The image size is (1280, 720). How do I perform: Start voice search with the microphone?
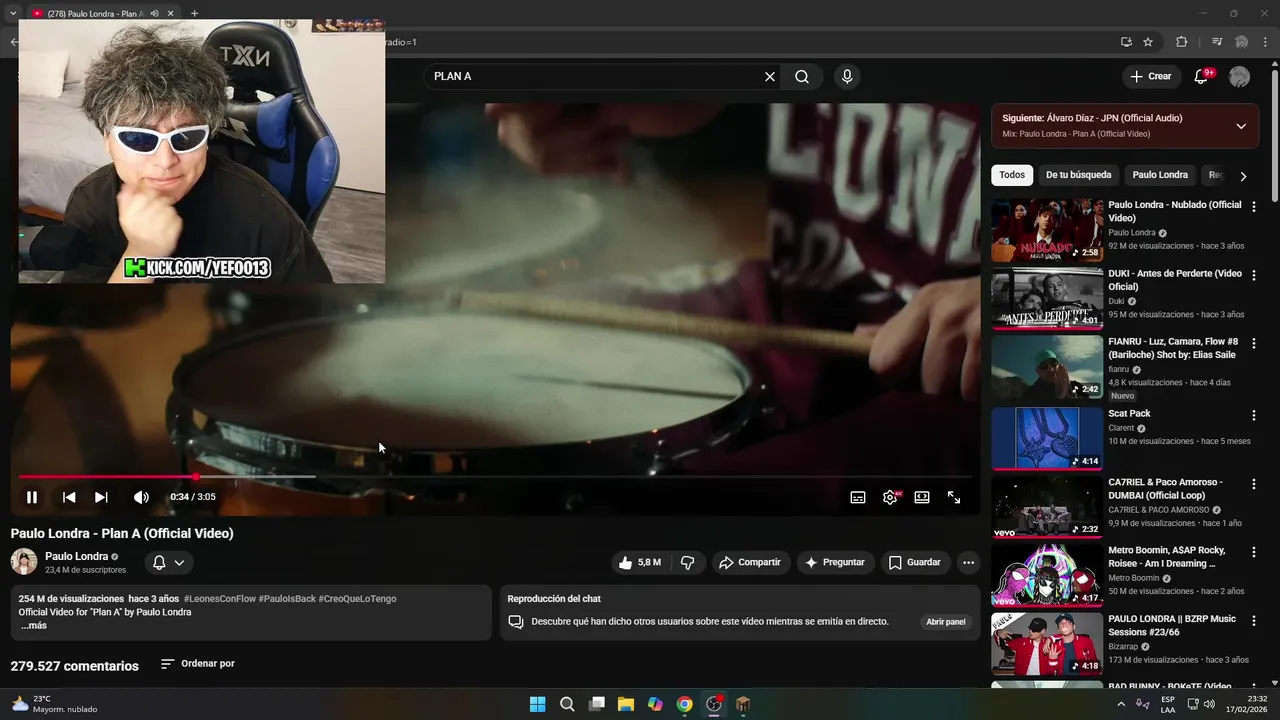(847, 76)
